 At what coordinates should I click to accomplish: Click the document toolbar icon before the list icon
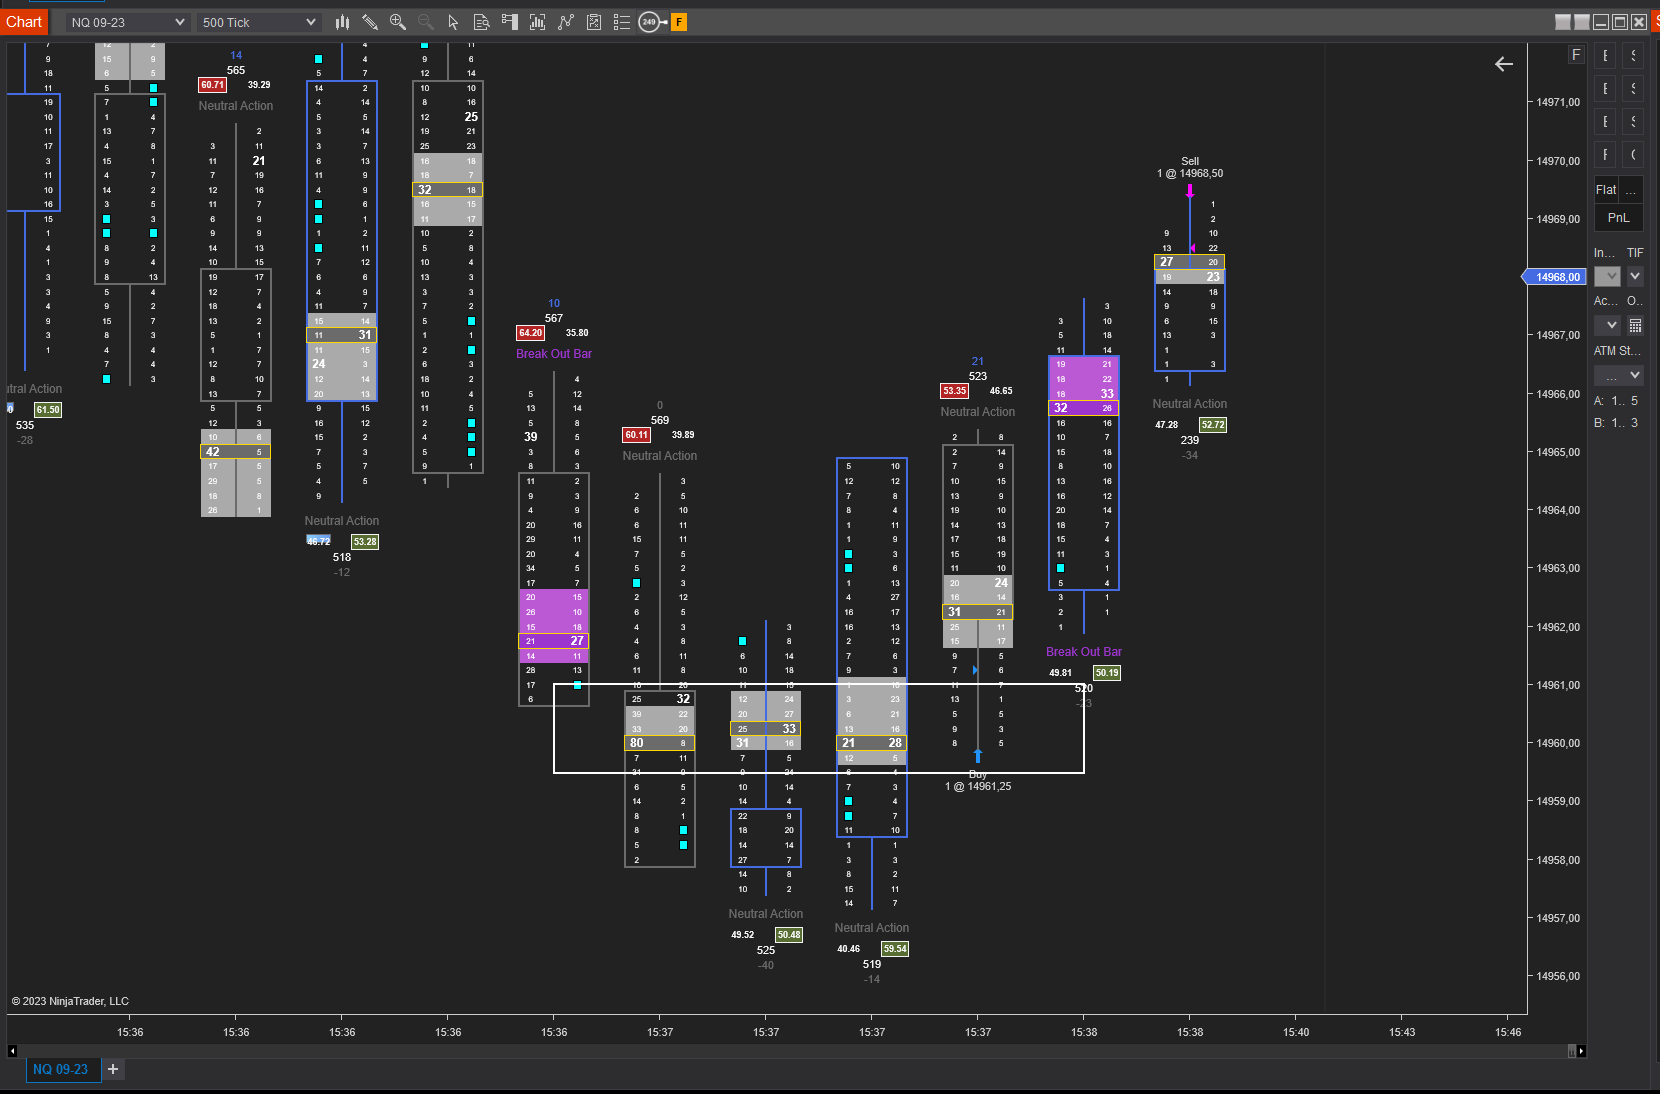594,22
